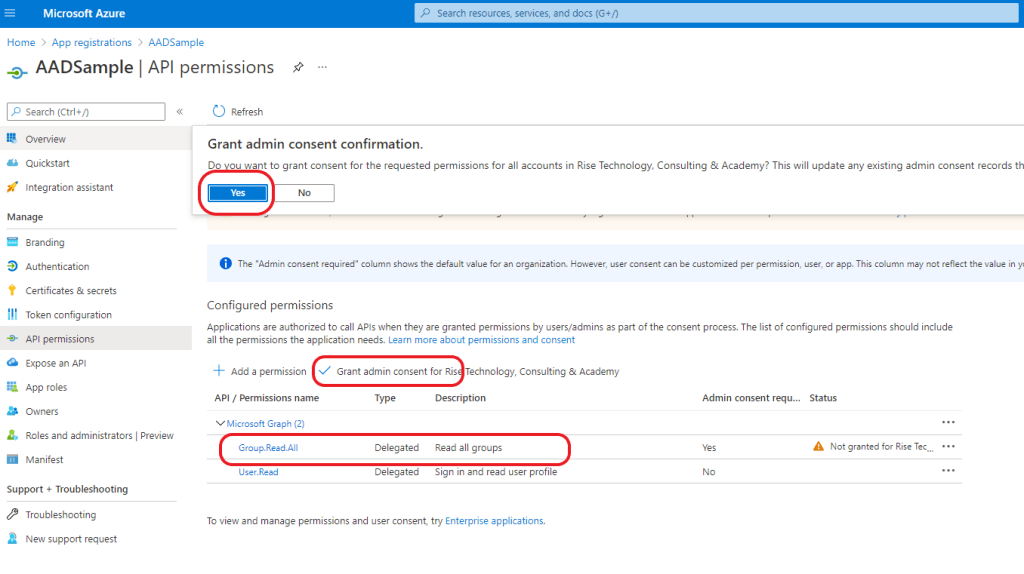Screen dimensions: 1024x574
Task: Pin the AADSample blade with pin icon
Action: pyautogui.click(x=297, y=68)
